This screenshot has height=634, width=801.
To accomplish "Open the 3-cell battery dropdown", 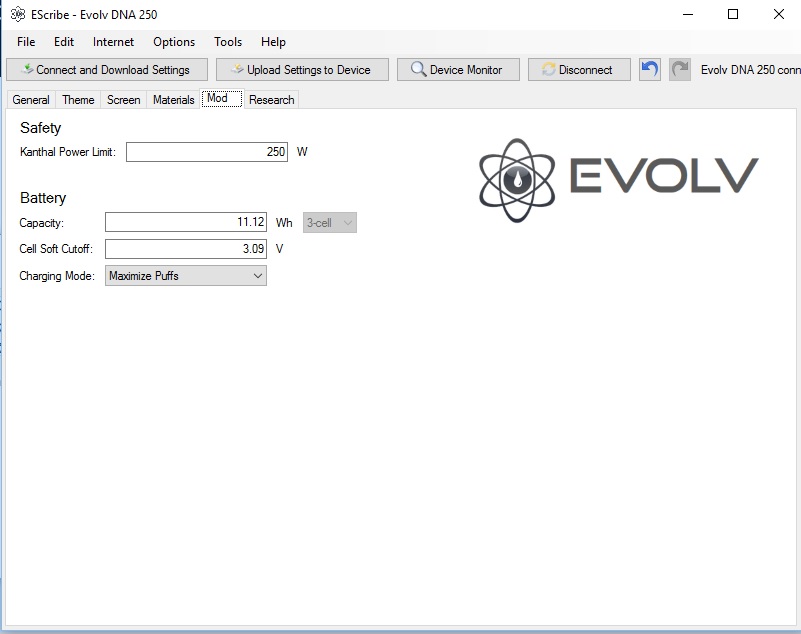I will (329, 223).
